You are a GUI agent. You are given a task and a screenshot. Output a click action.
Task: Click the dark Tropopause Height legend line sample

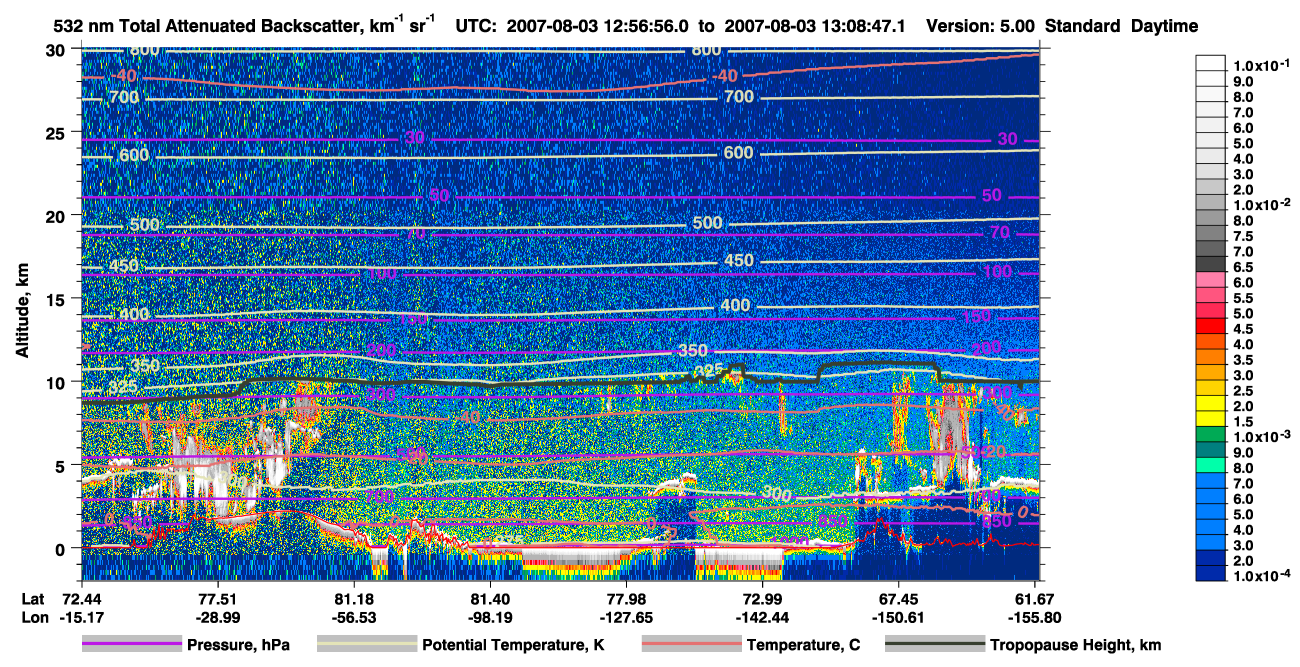[x=934, y=645]
